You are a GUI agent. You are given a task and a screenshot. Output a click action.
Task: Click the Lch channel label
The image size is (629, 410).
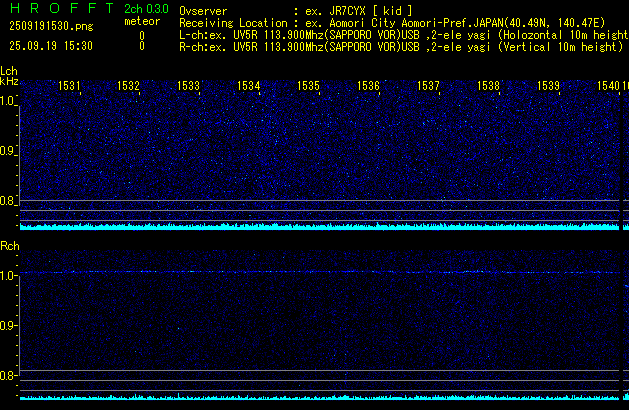(9, 72)
